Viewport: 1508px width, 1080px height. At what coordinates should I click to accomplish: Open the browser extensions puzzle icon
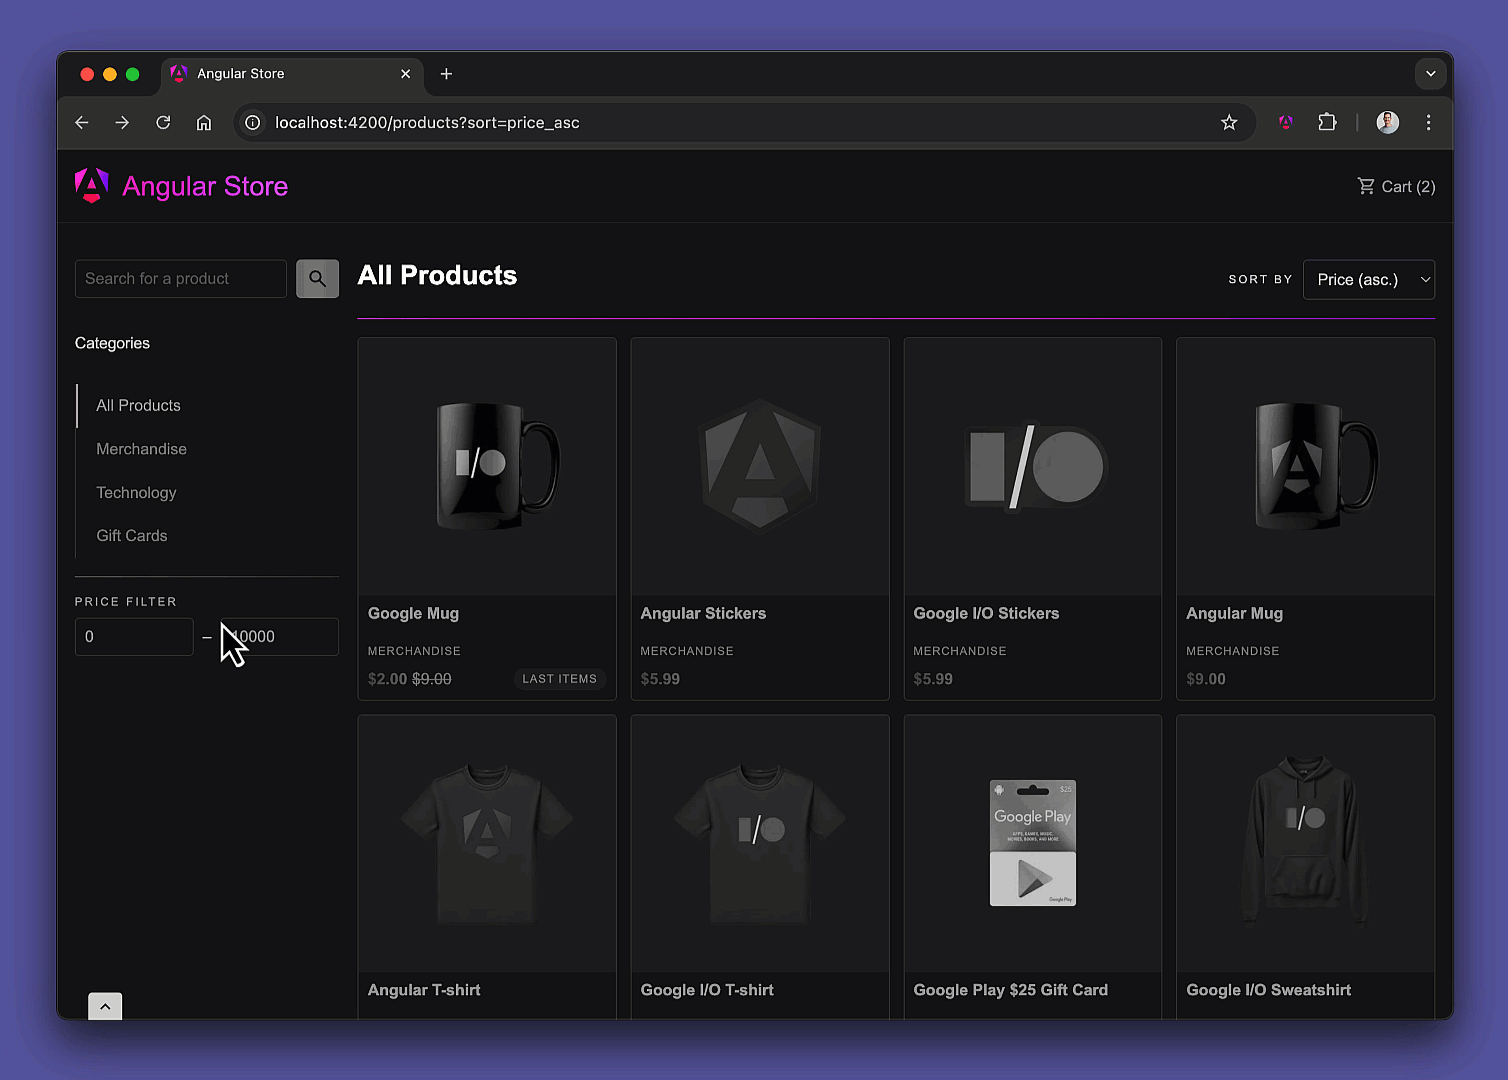(x=1327, y=122)
